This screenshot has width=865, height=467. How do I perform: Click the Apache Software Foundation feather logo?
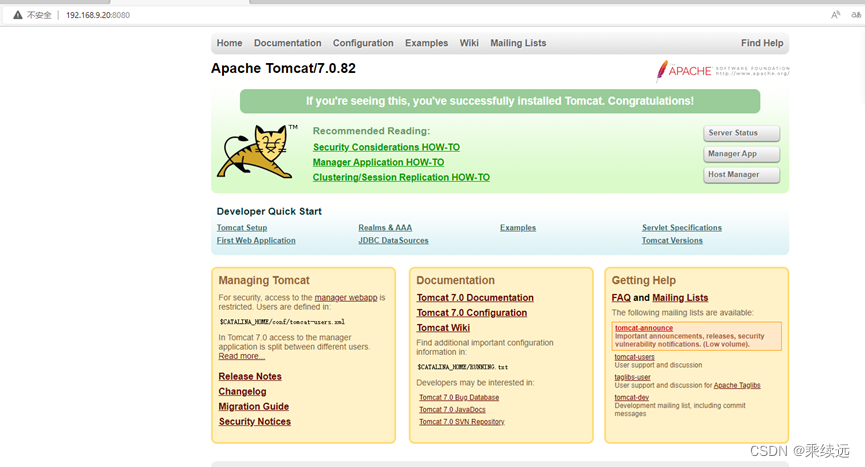723,71
